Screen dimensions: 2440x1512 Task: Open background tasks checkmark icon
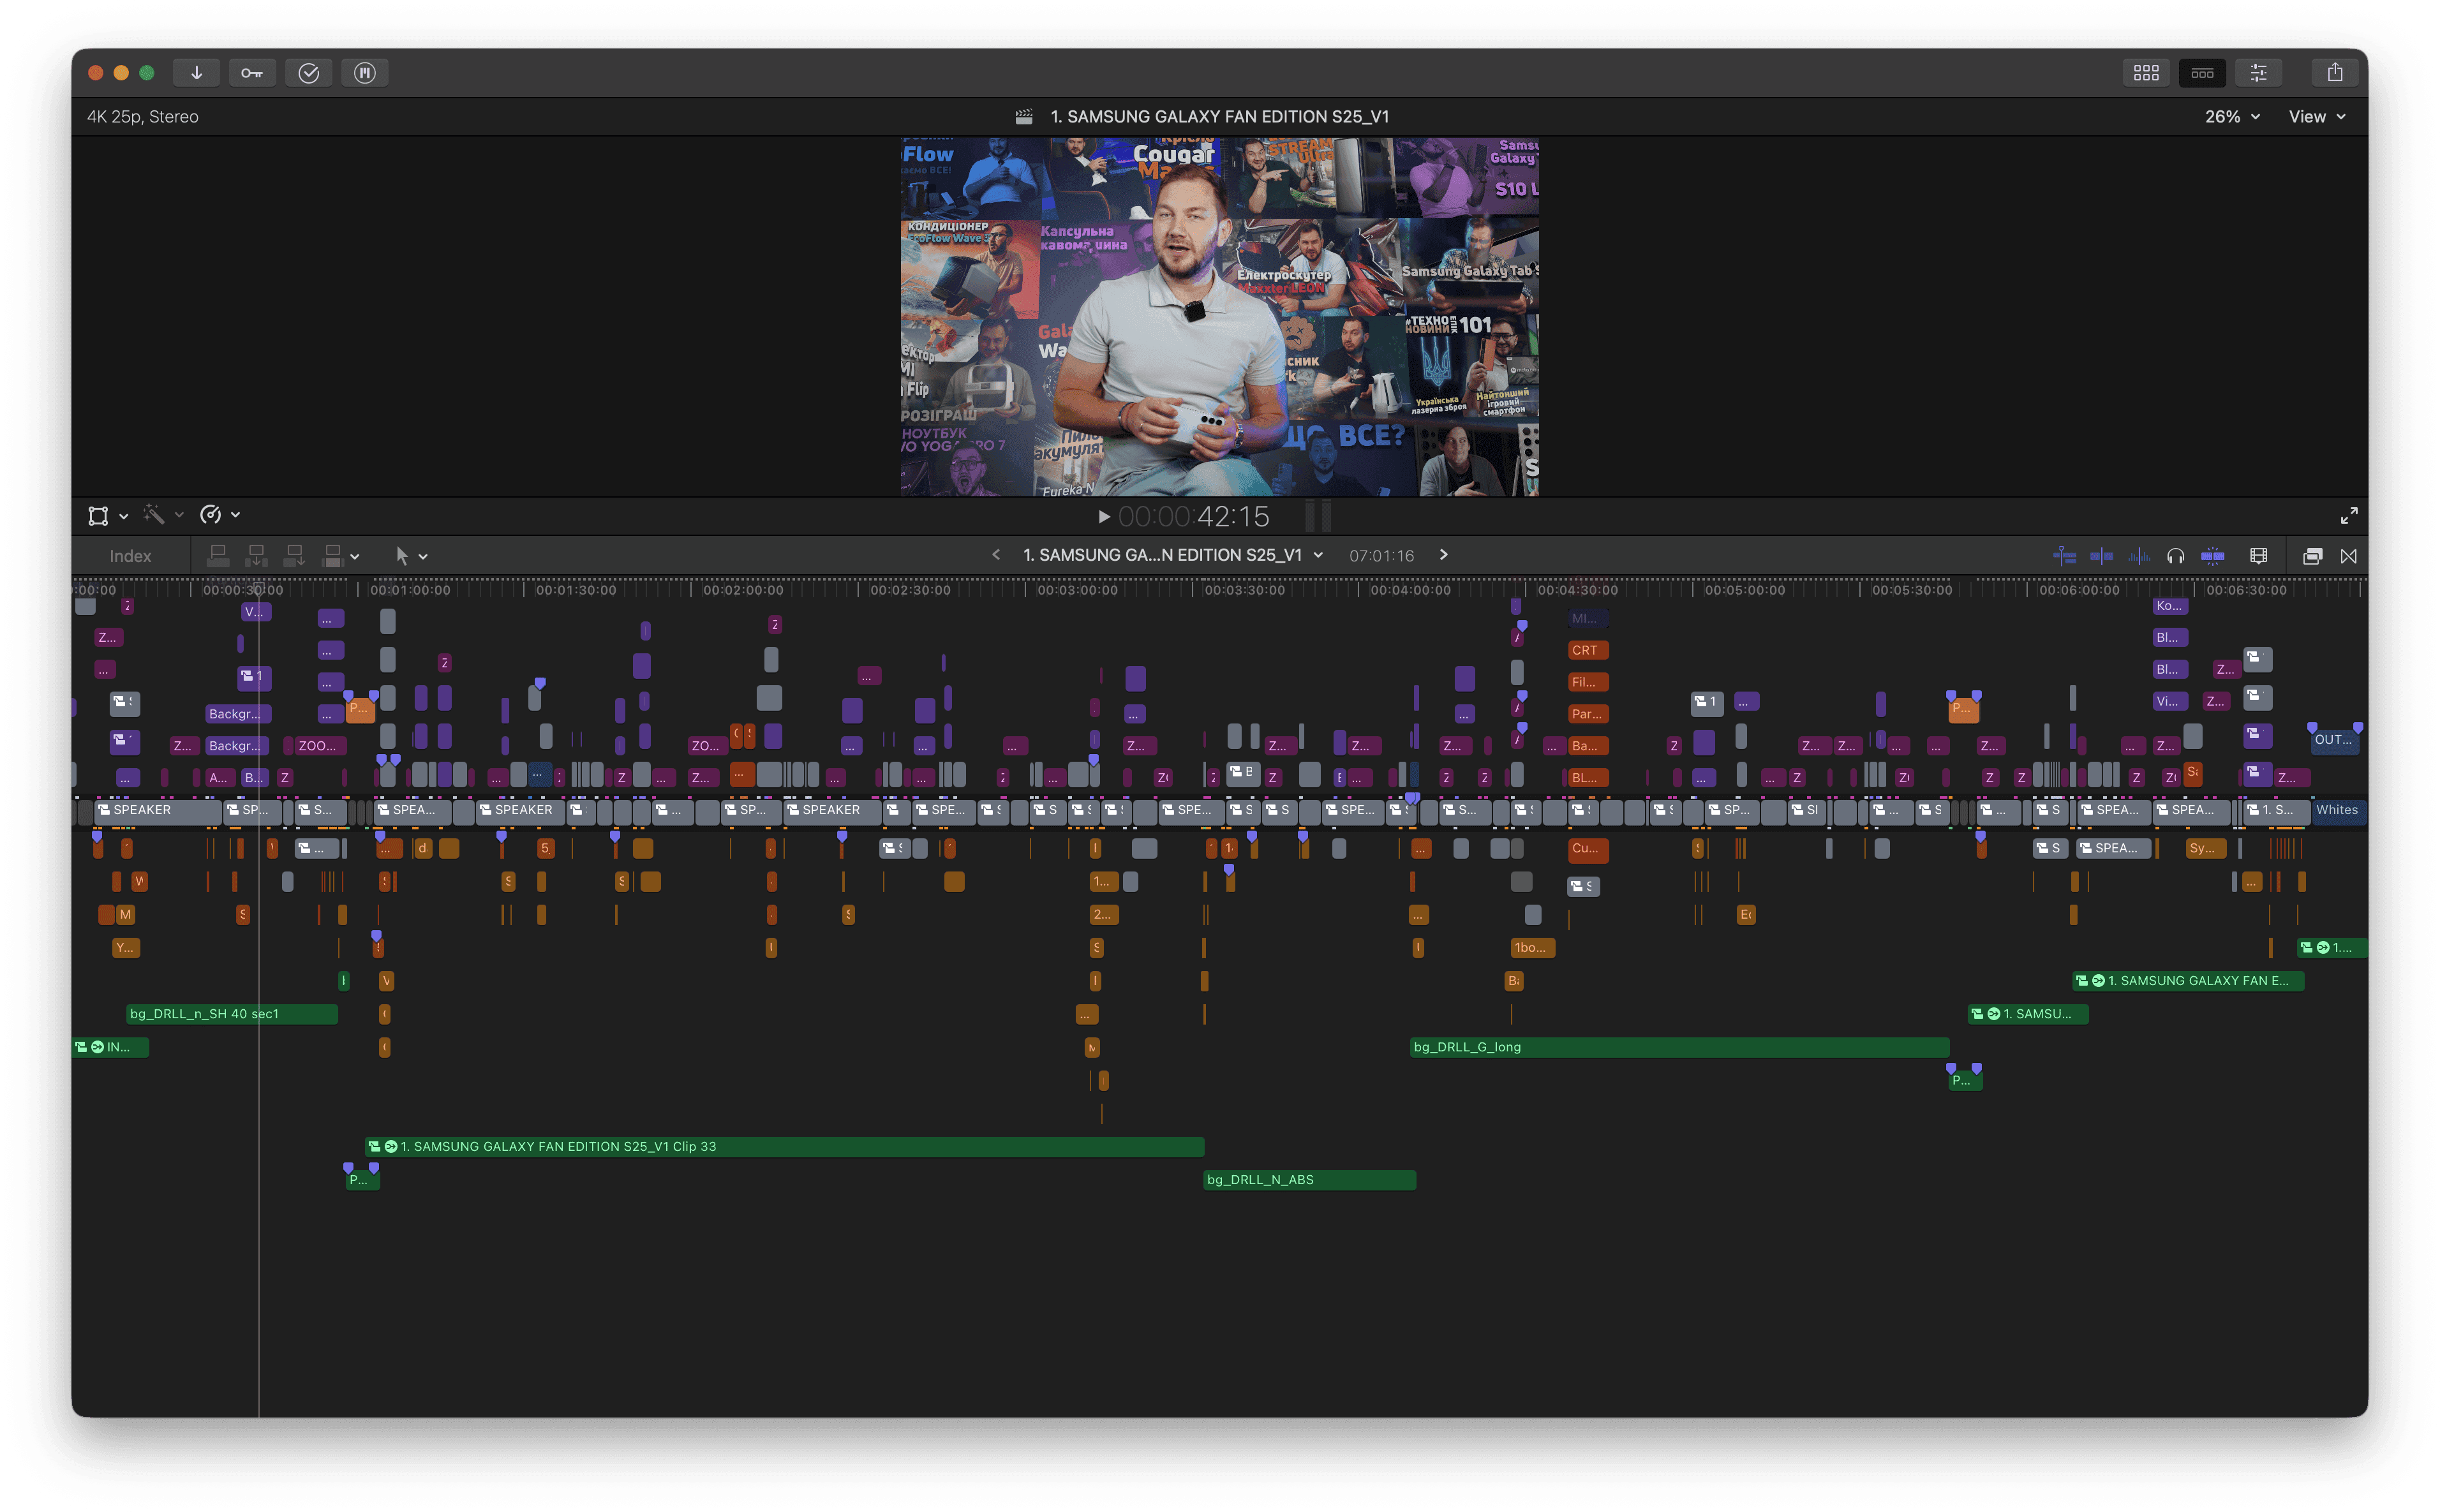click(309, 73)
